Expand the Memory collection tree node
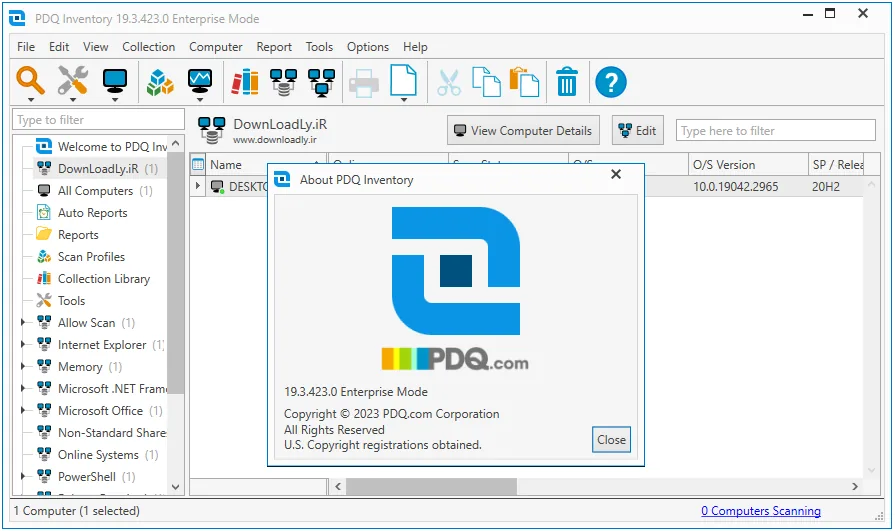 click(x=23, y=367)
